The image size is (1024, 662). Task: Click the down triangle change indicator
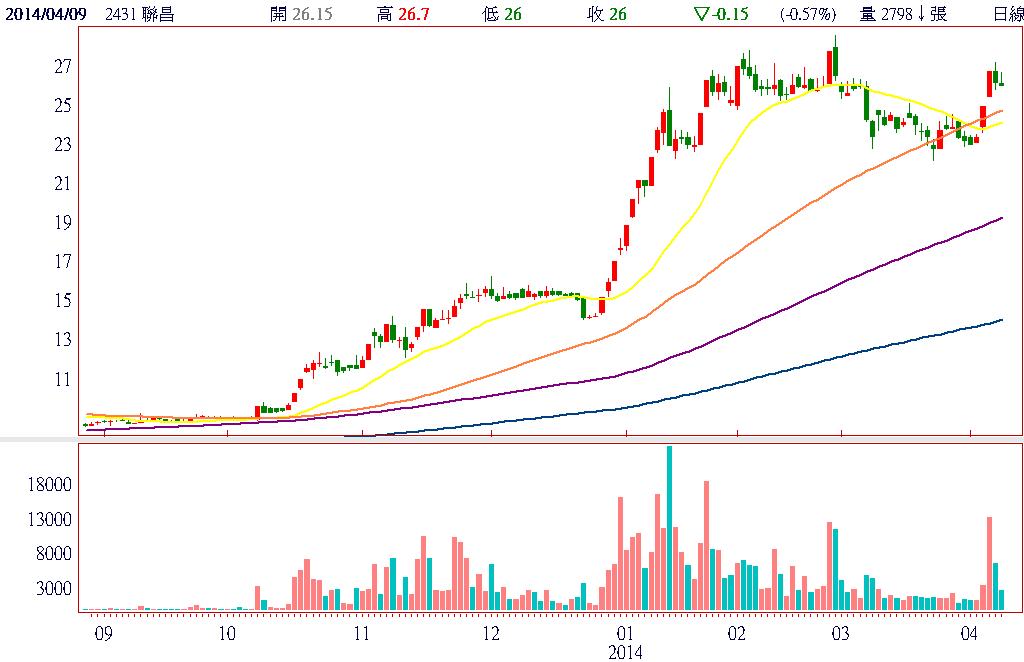[699, 14]
